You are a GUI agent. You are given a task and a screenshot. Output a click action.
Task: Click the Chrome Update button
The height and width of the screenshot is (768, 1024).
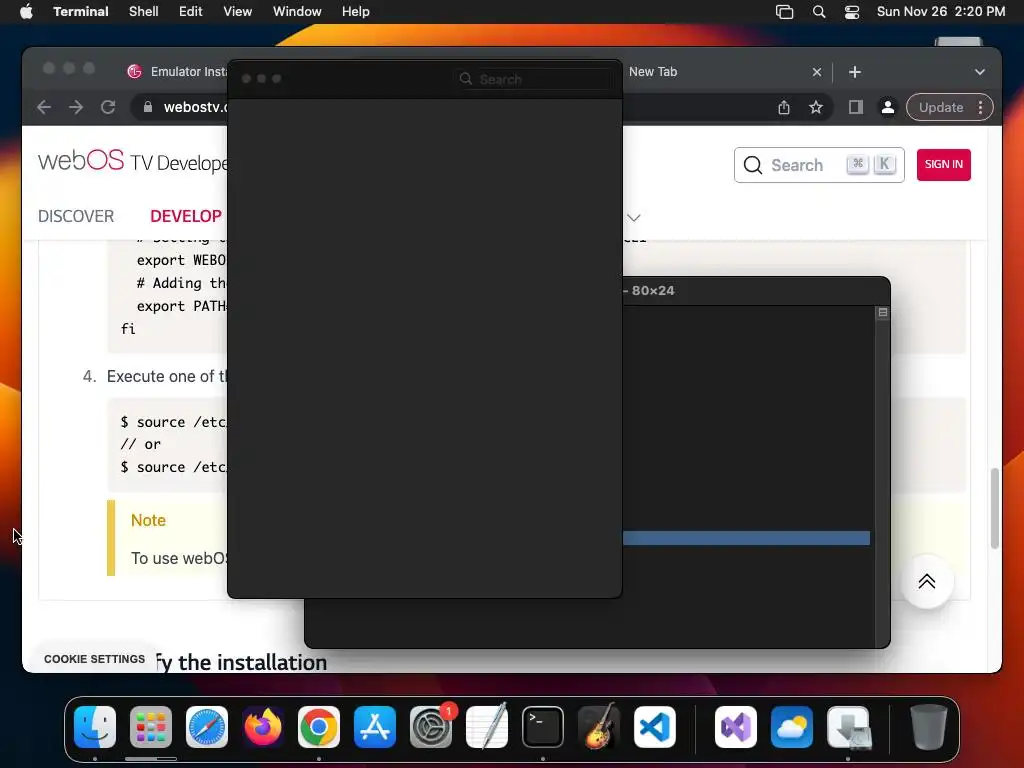(x=941, y=107)
